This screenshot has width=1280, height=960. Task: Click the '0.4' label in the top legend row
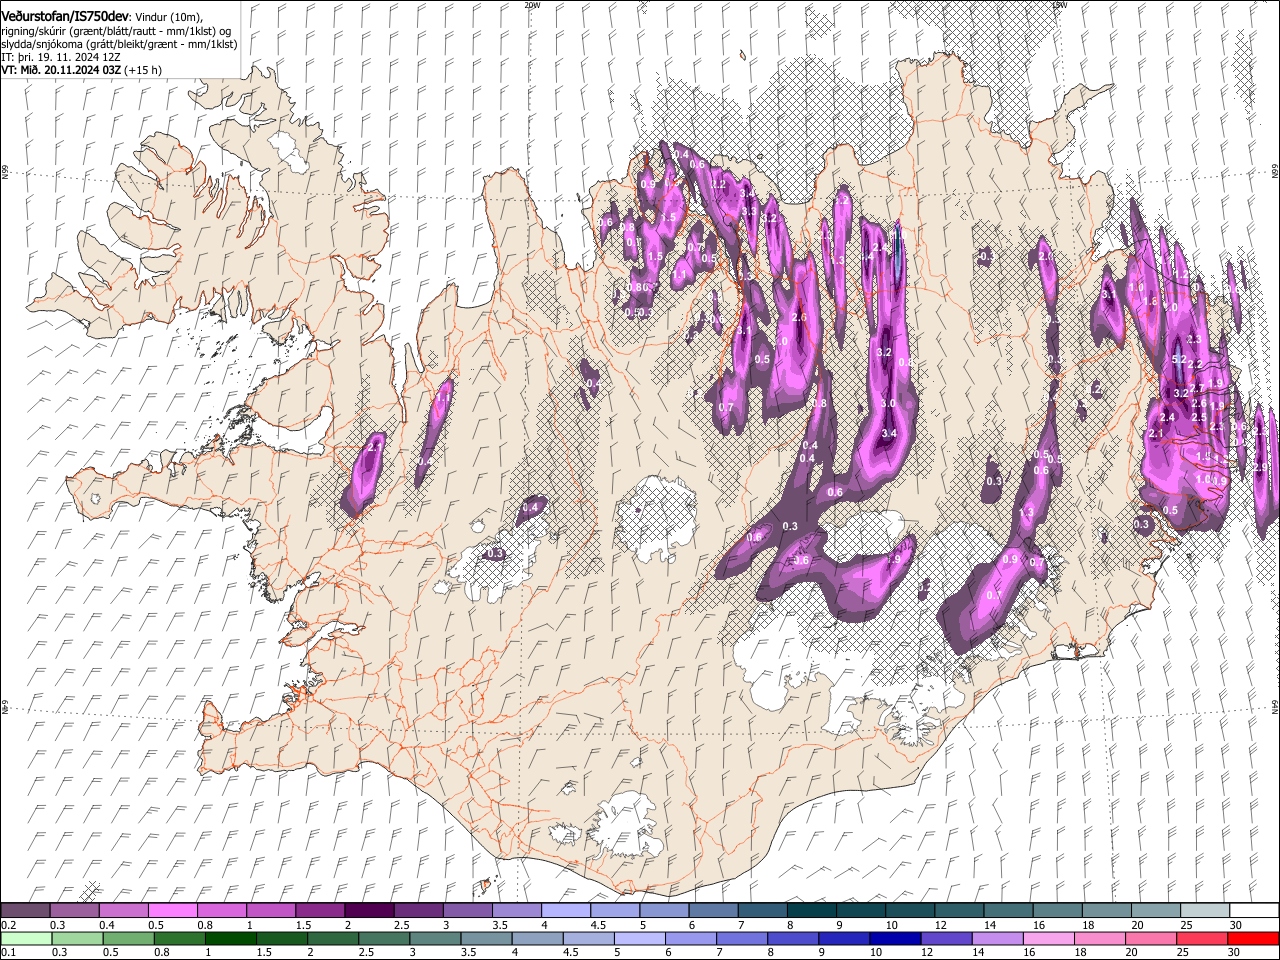coord(107,925)
